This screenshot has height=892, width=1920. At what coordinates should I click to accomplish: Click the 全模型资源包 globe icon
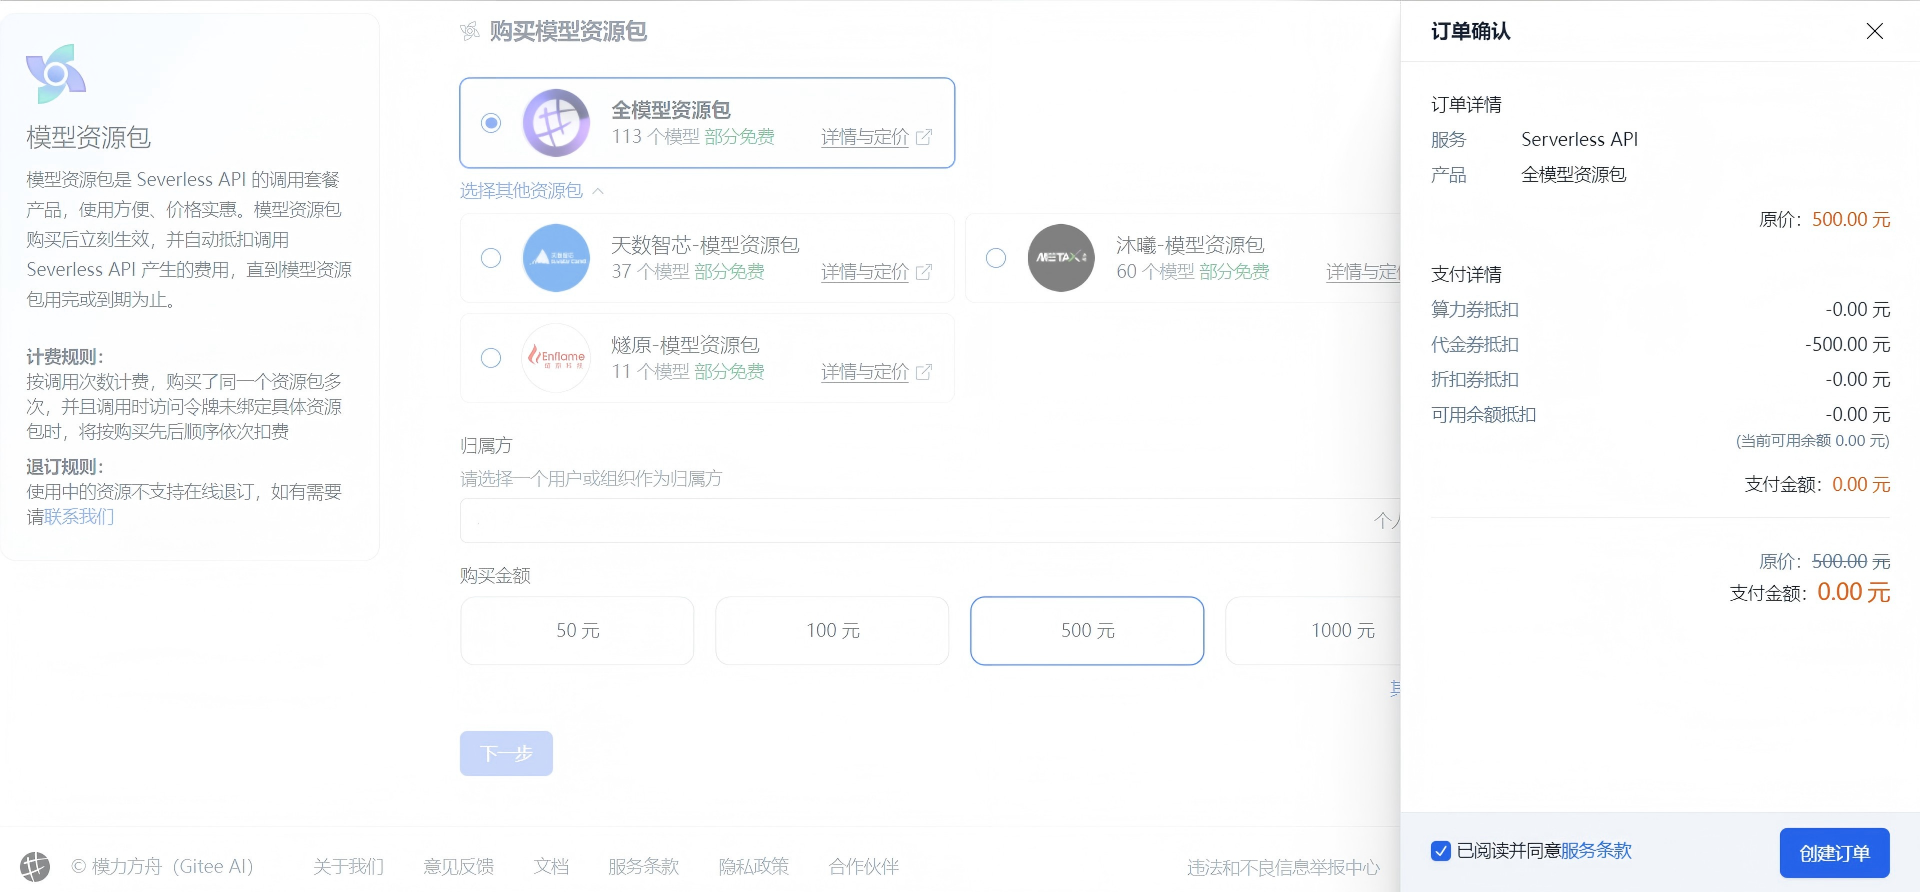[x=556, y=123]
